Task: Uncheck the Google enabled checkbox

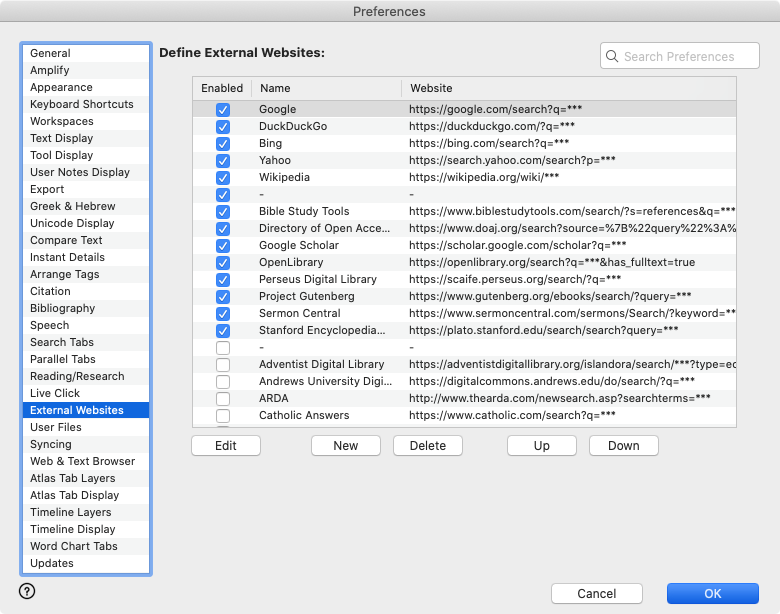Action: pyautogui.click(x=223, y=110)
